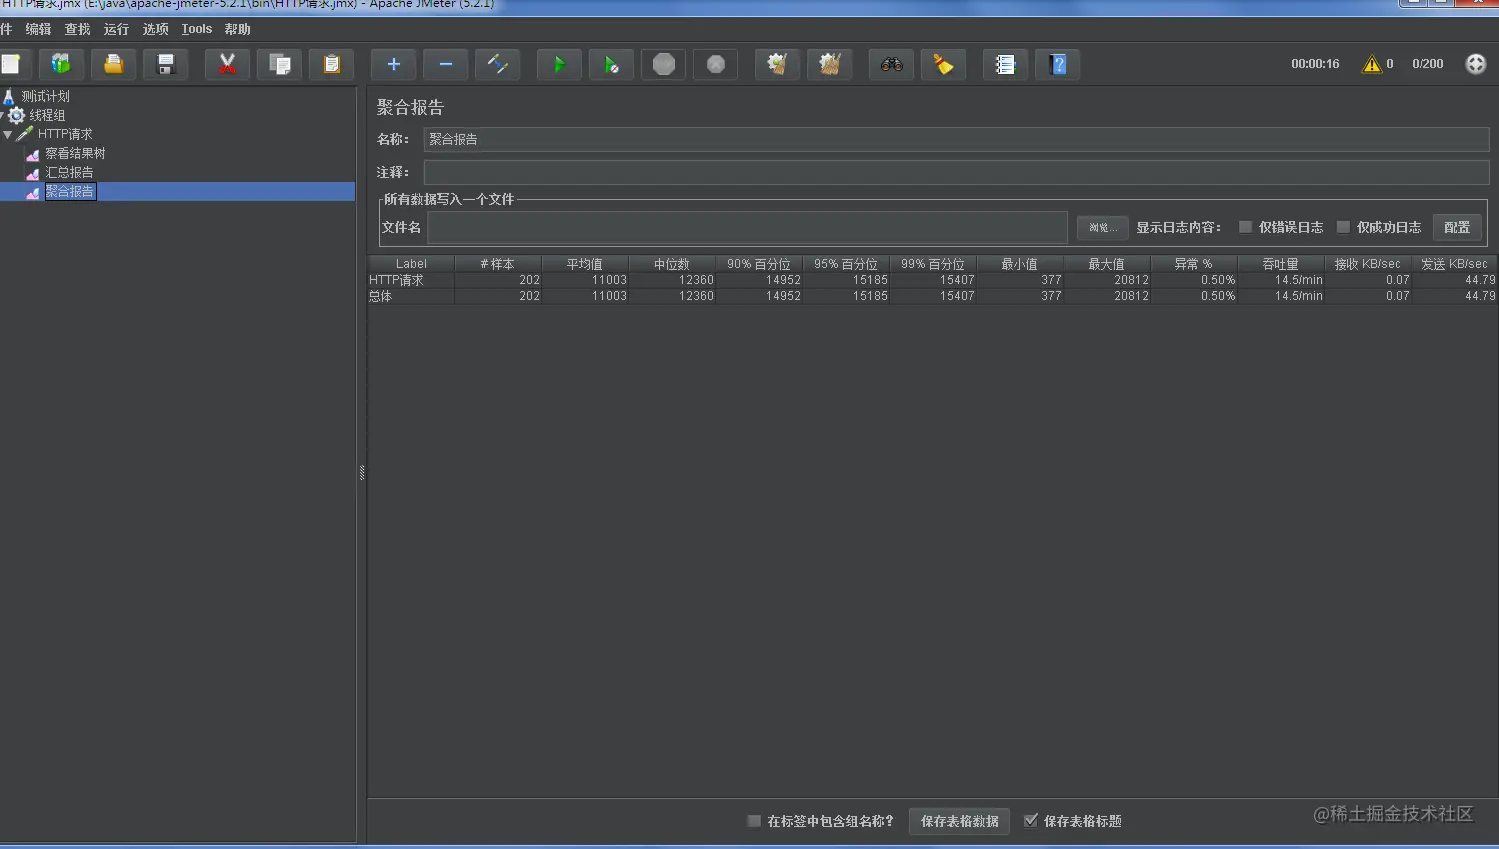Screen dimensions: 1499x849
Task: Click the 最大值 column header
Action: tap(1106, 264)
